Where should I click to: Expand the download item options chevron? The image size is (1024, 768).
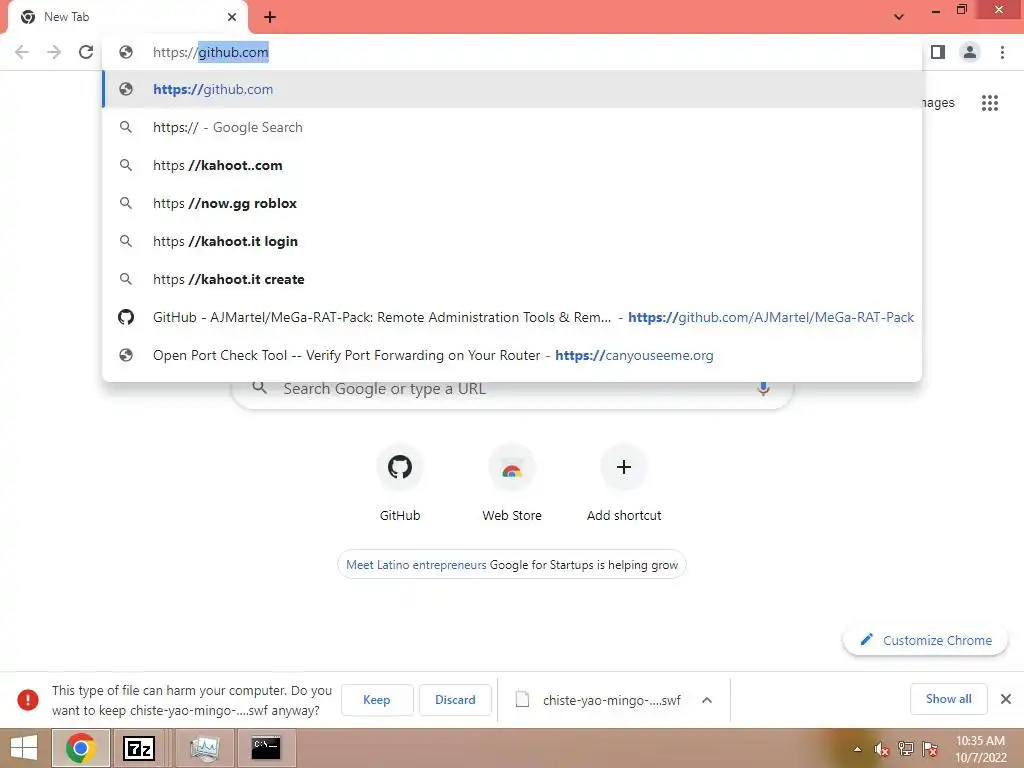pyautogui.click(x=707, y=700)
